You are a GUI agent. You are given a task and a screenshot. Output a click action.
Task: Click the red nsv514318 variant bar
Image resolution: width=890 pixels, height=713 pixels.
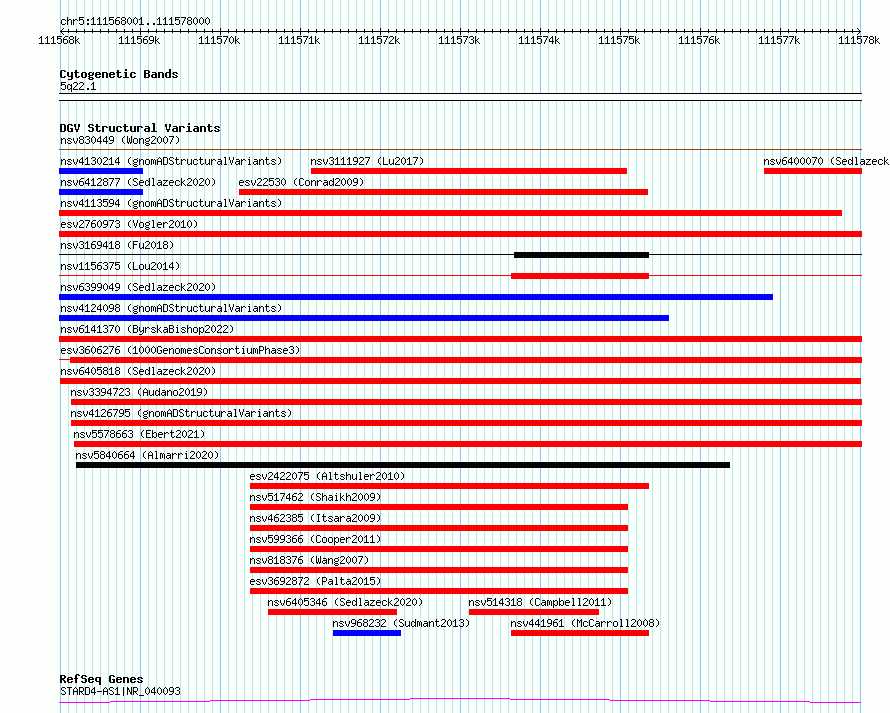pos(534,612)
